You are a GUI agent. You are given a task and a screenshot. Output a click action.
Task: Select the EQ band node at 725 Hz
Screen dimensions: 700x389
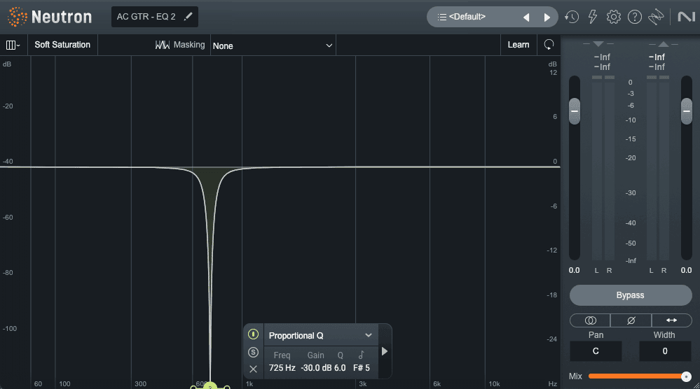coord(210,386)
